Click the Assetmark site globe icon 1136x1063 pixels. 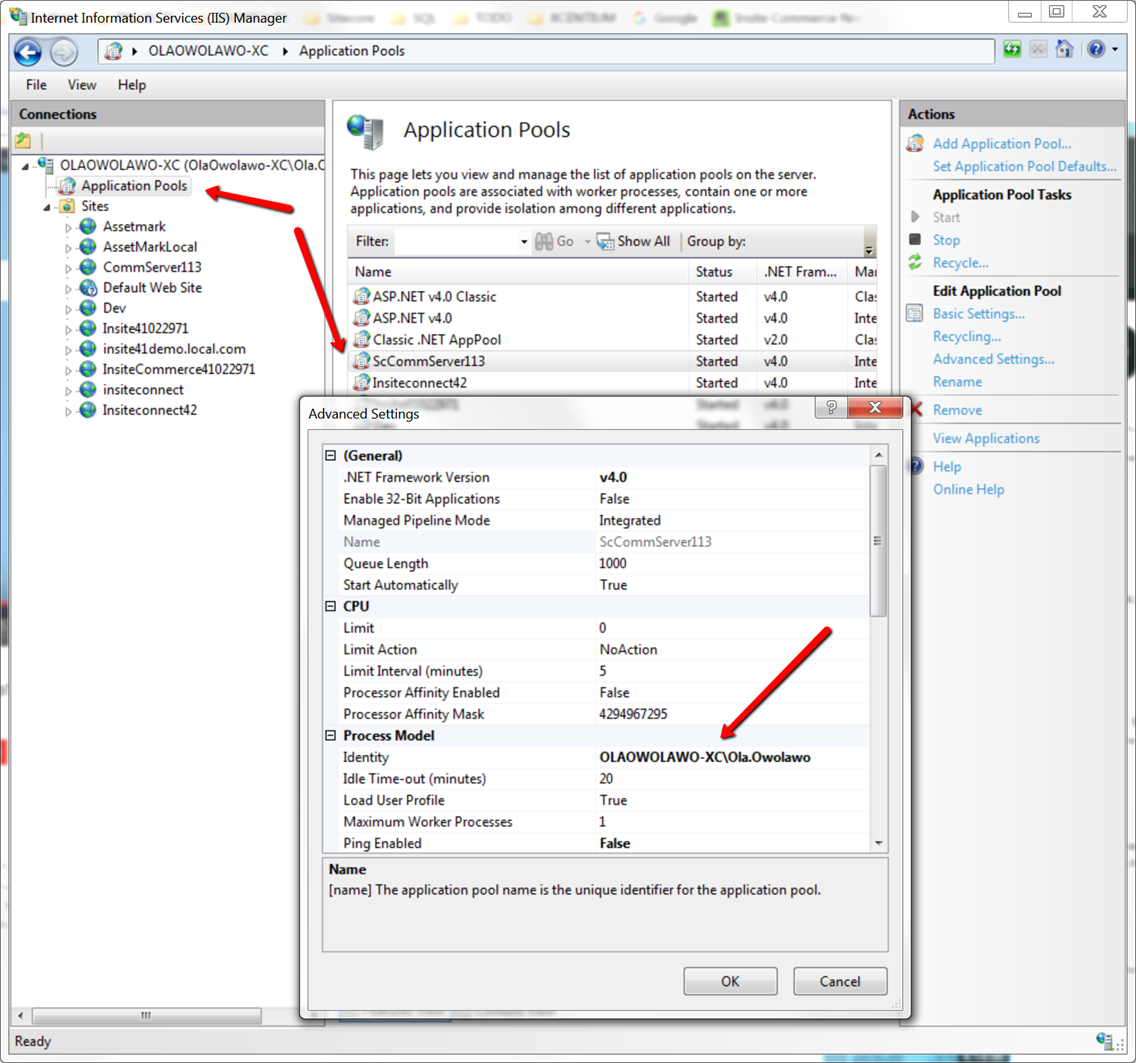pos(88,226)
